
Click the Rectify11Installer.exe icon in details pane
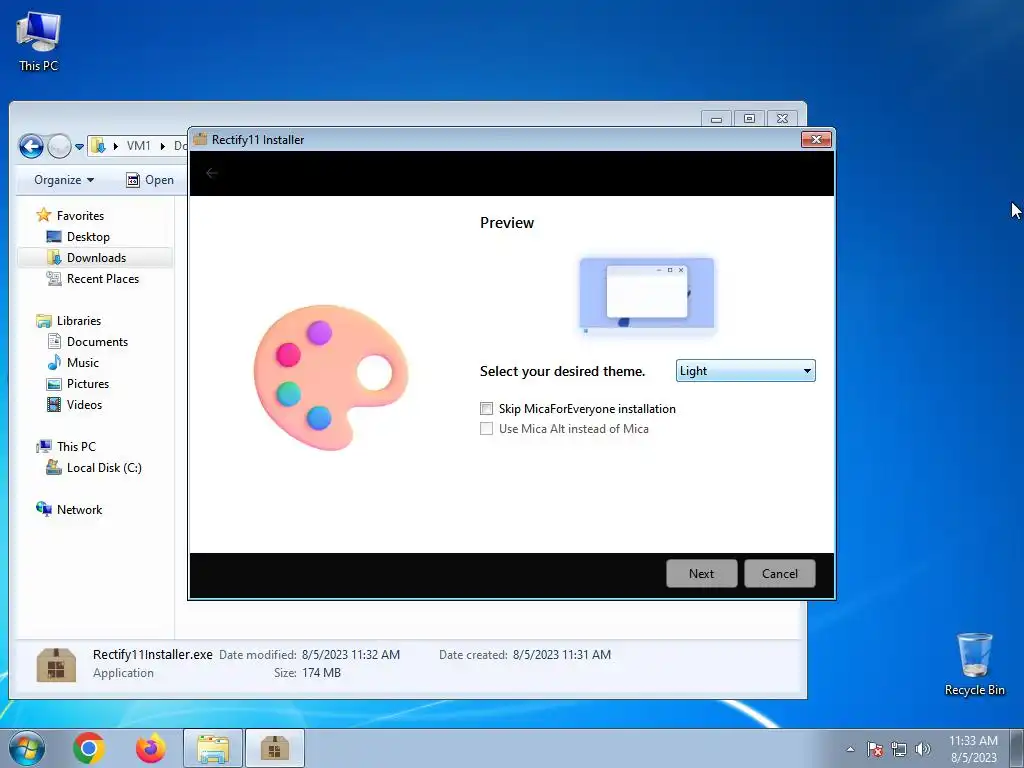tap(56, 665)
